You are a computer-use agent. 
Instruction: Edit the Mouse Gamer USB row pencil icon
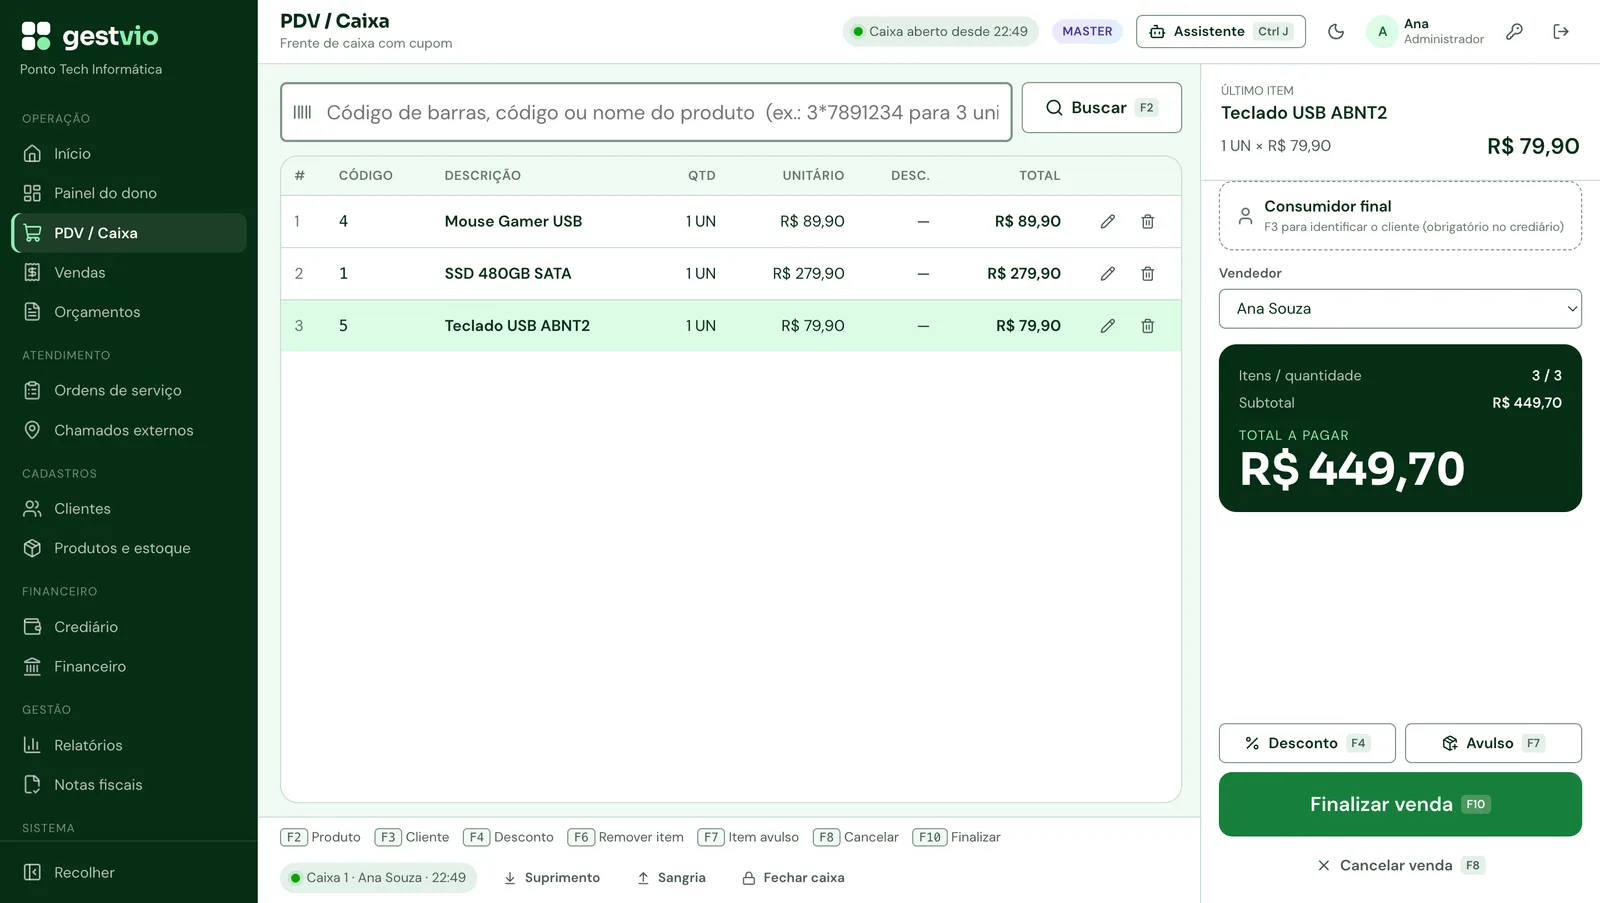tap(1107, 222)
